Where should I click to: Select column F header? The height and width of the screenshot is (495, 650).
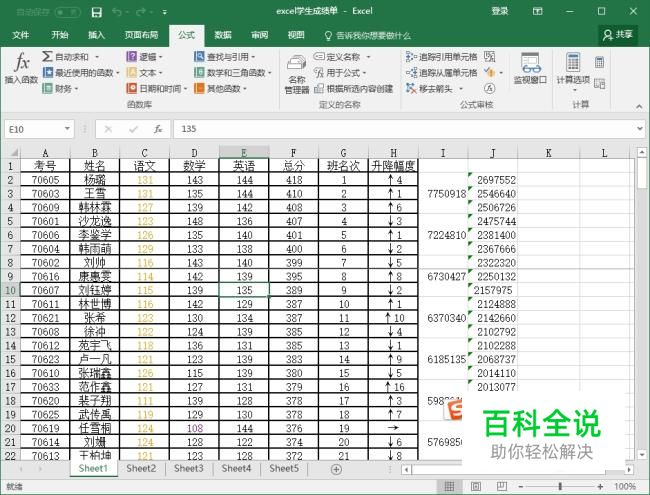point(293,153)
